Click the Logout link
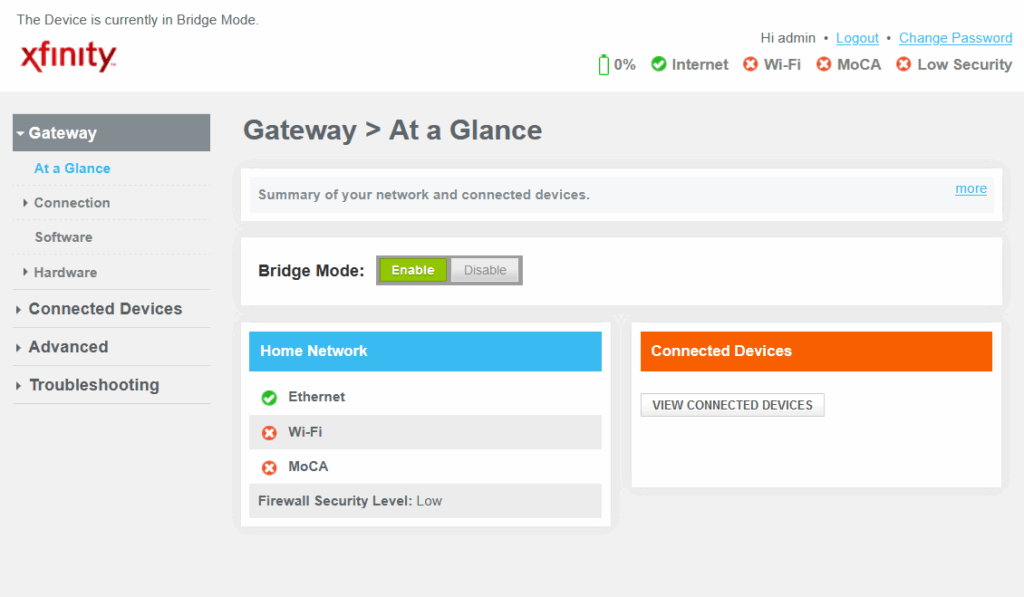1024x597 pixels. (857, 38)
